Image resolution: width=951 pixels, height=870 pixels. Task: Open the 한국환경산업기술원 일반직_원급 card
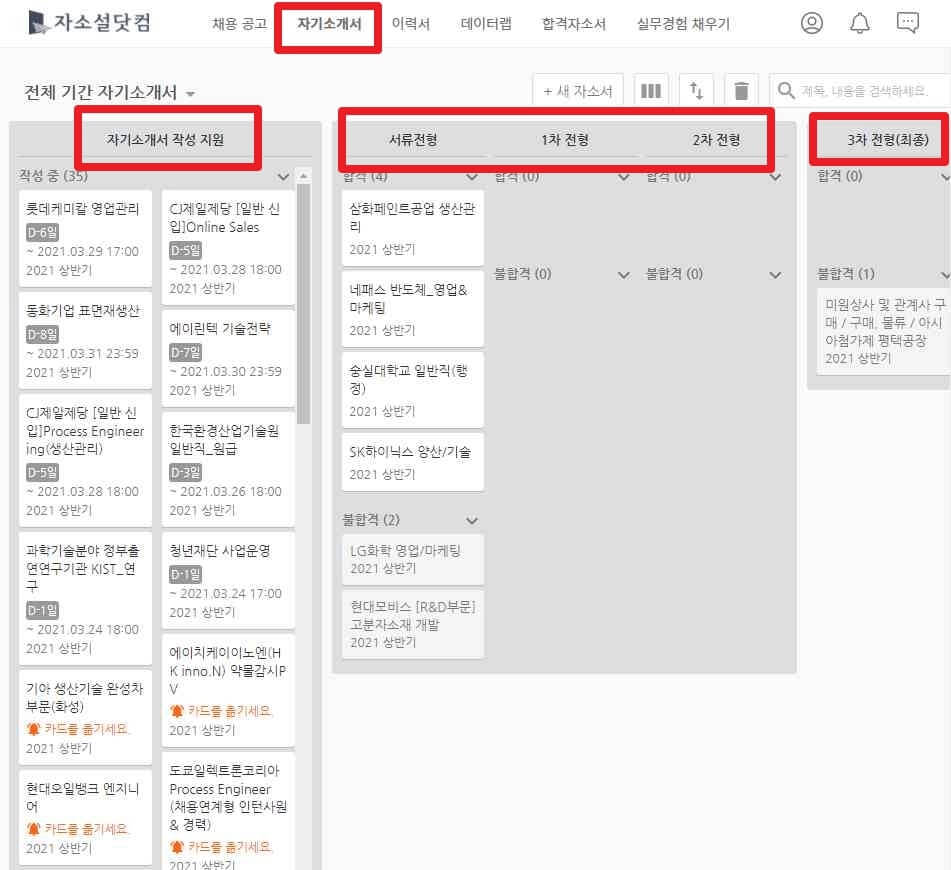[x=227, y=469]
